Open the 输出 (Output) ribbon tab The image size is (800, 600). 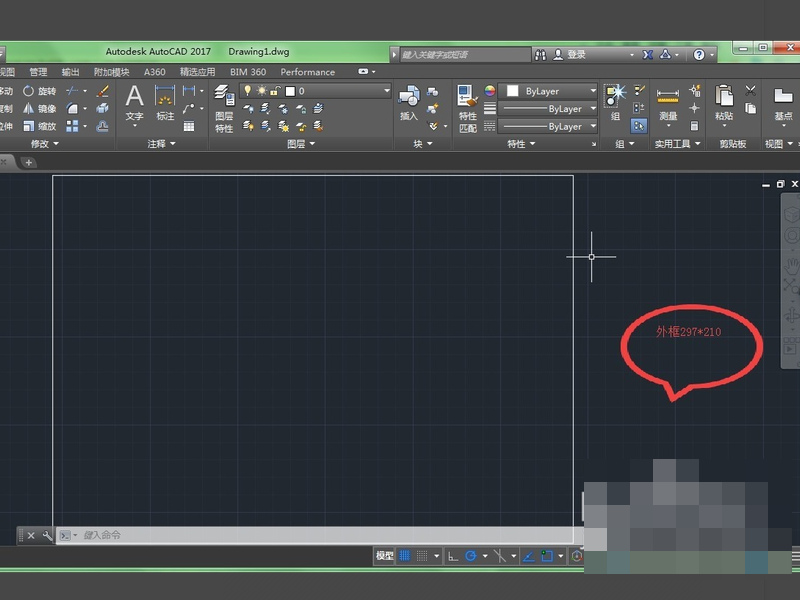tap(70, 72)
